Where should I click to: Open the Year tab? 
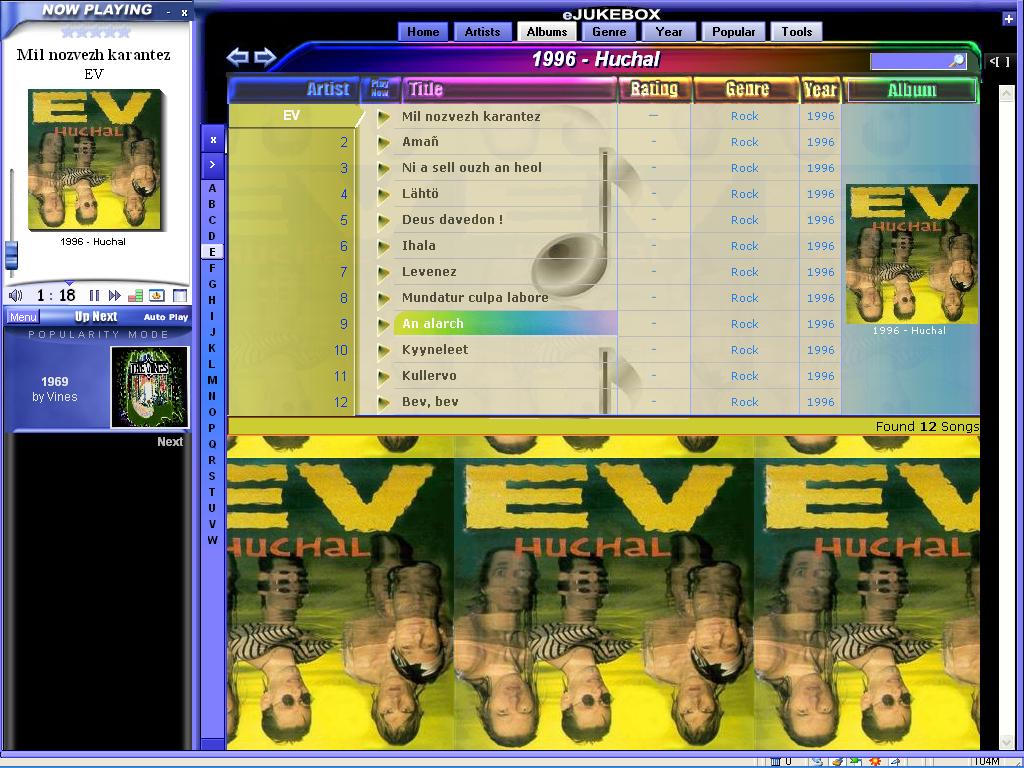[669, 31]
